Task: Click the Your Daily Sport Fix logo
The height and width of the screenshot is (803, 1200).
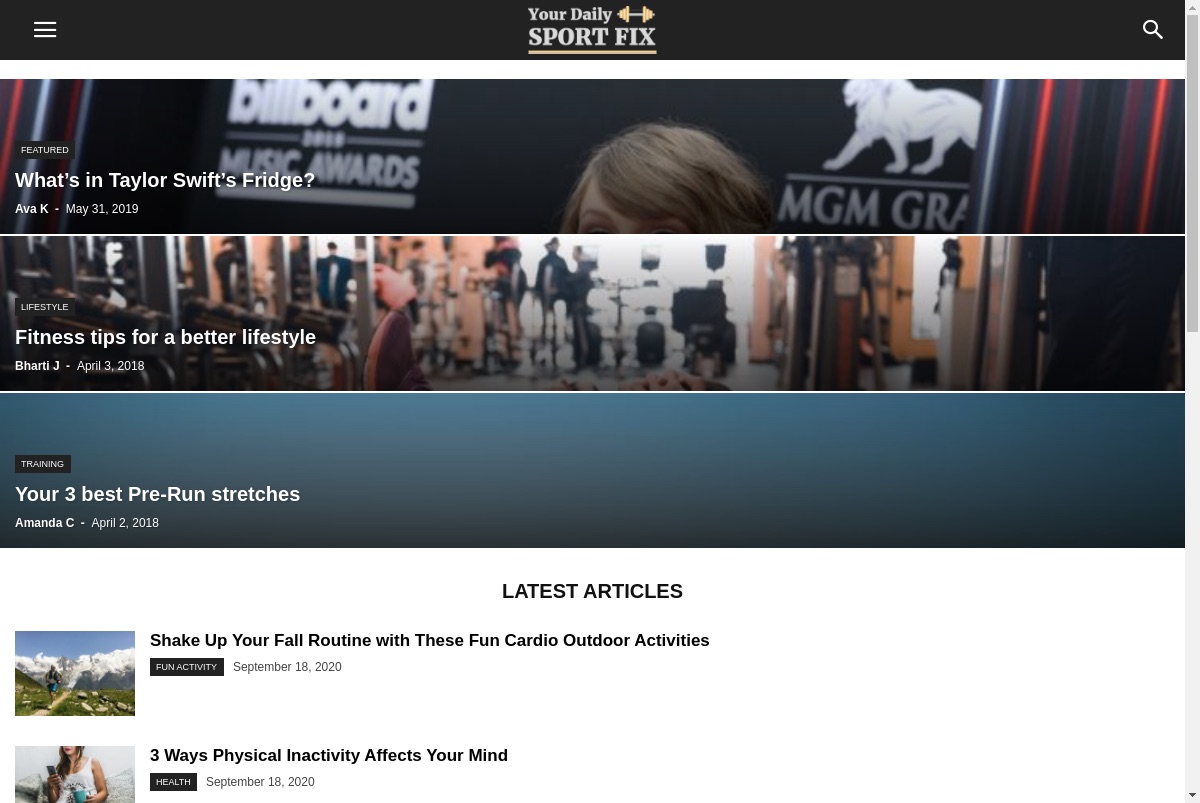Action: (x=592, y=30)
